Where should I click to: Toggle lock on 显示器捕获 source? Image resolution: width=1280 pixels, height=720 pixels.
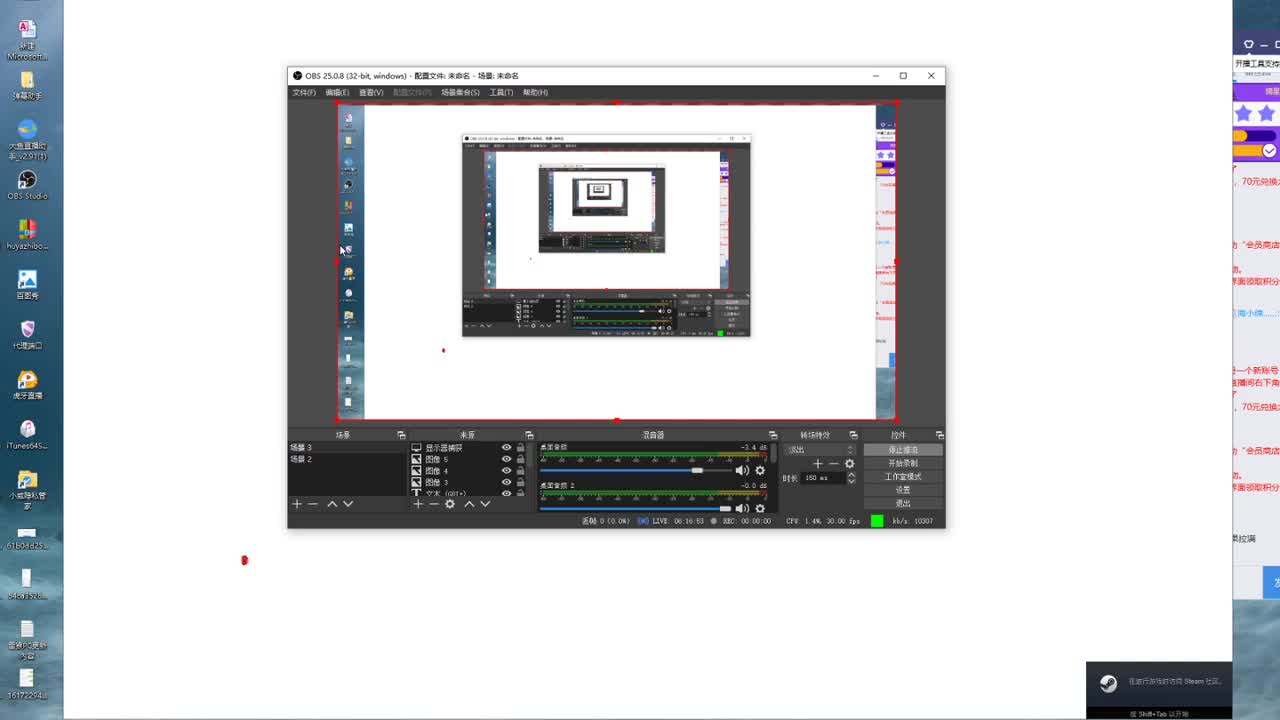click(x=520, y=448)
